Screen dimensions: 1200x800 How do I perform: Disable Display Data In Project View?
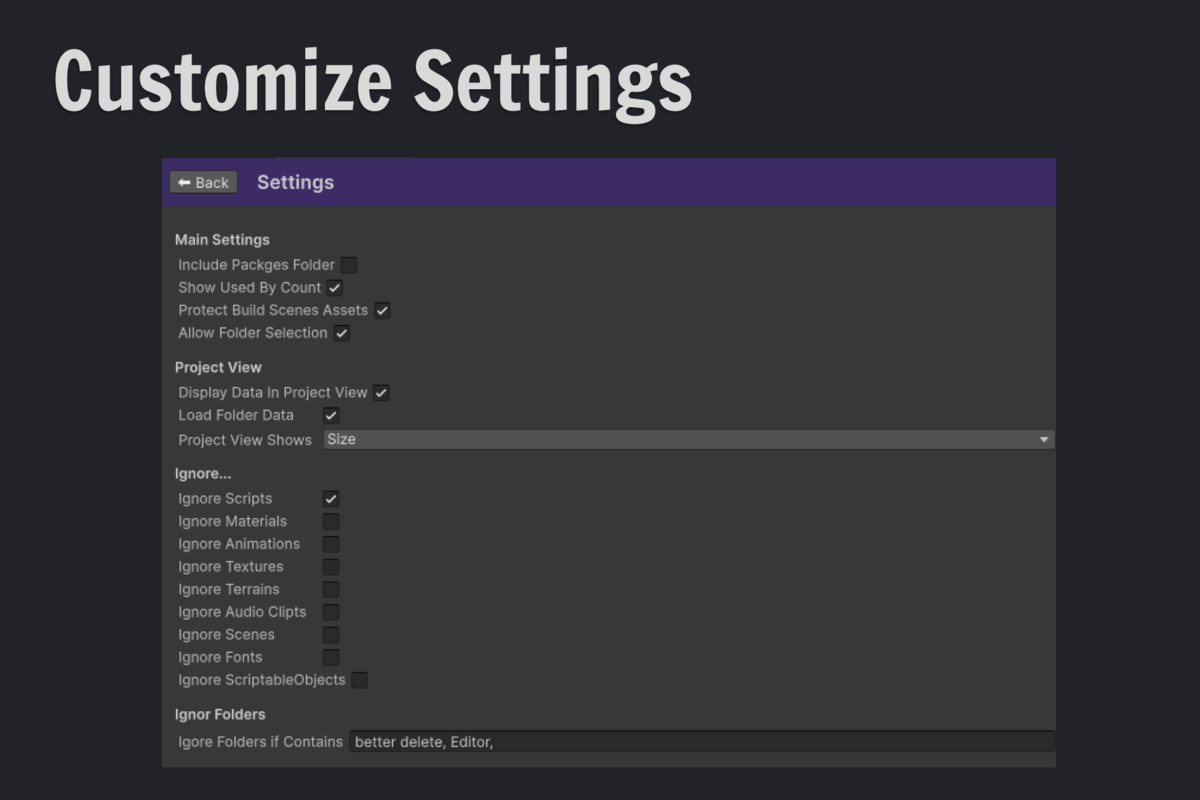381,392
